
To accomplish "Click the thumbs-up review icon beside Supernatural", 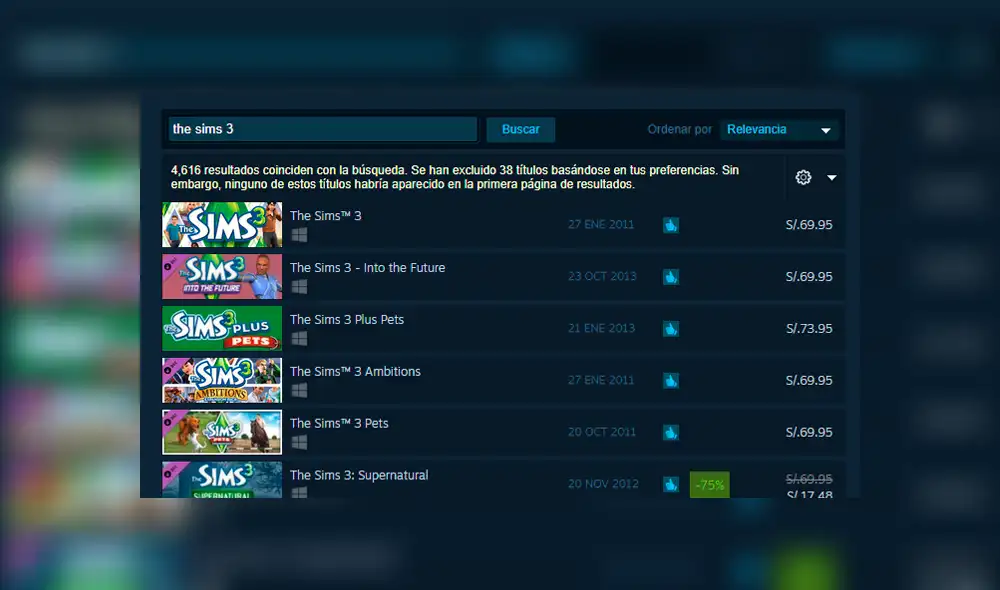I will tap(670, 484).
